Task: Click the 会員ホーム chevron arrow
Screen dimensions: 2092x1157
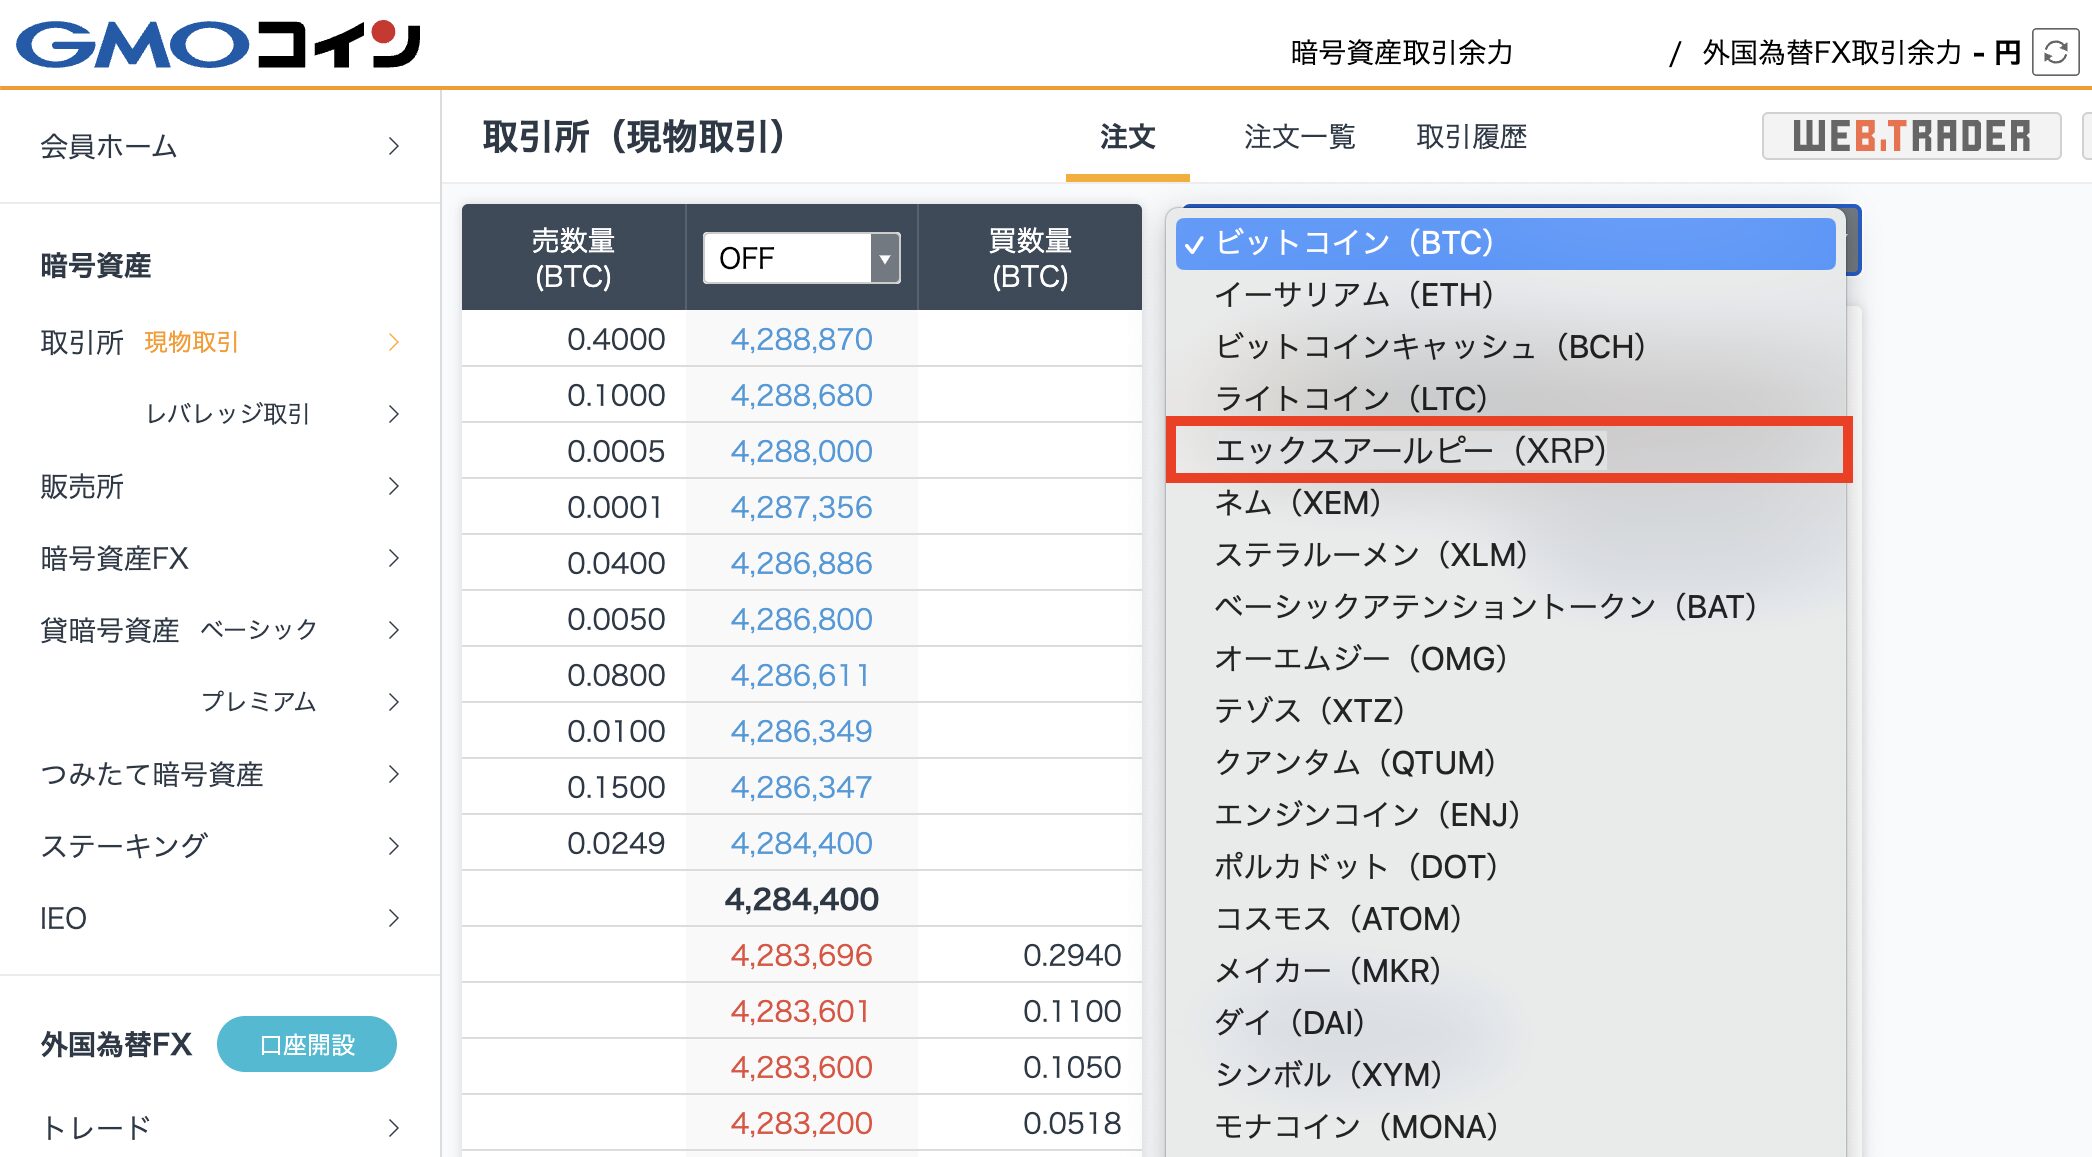Action: 394,146
